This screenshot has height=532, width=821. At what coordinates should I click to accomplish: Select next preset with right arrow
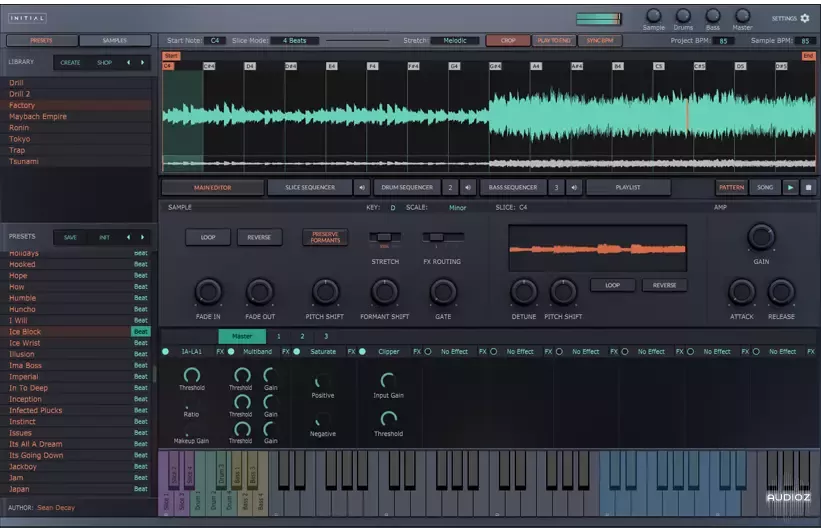142,237
